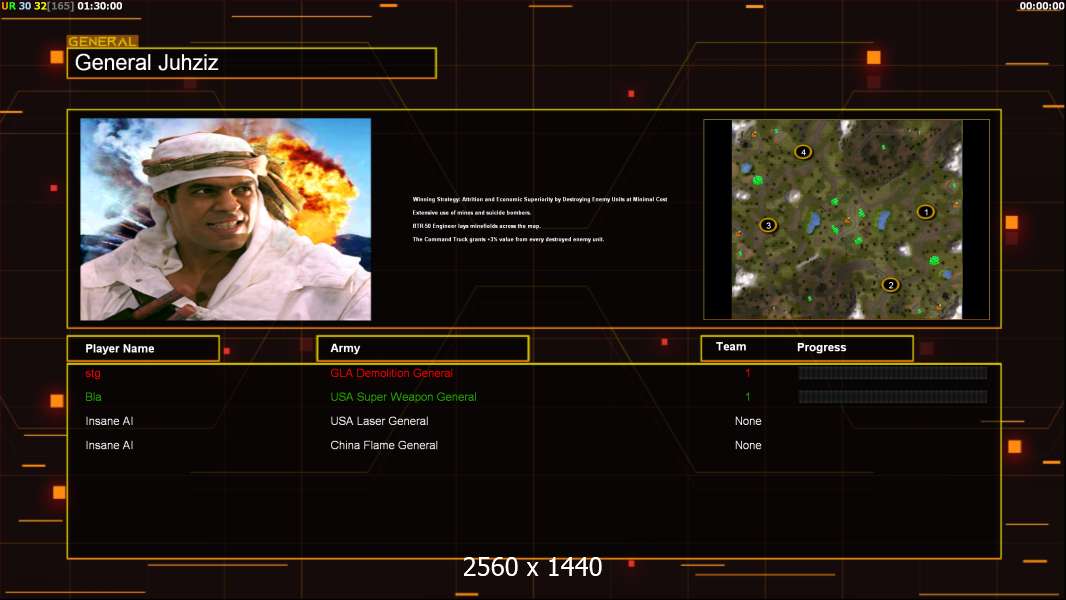Click the loading progress bar for stg
Screen dimensions: 1066x600
point(892,373)
